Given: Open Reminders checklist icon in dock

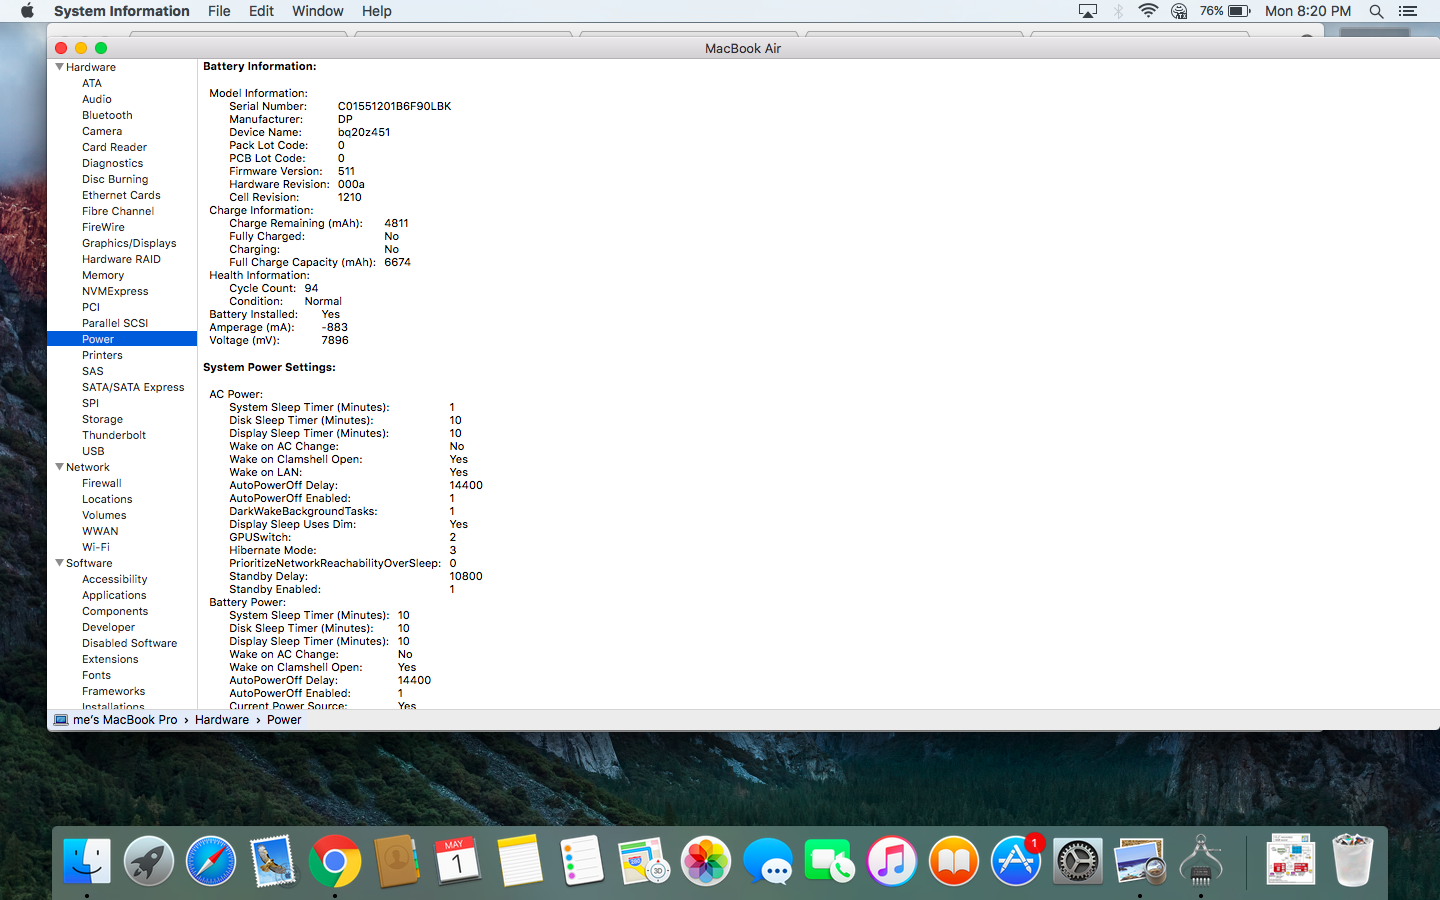Looking at the screenshot, I should (582, 860).
